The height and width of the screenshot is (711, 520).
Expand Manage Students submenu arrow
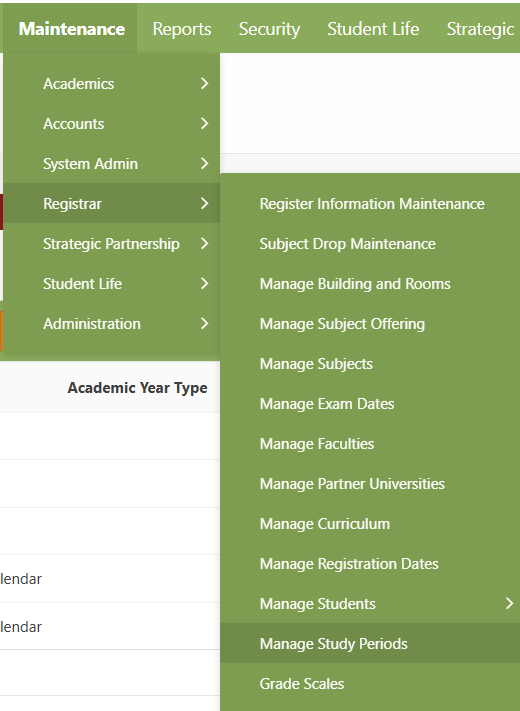(x=510, y=603)
